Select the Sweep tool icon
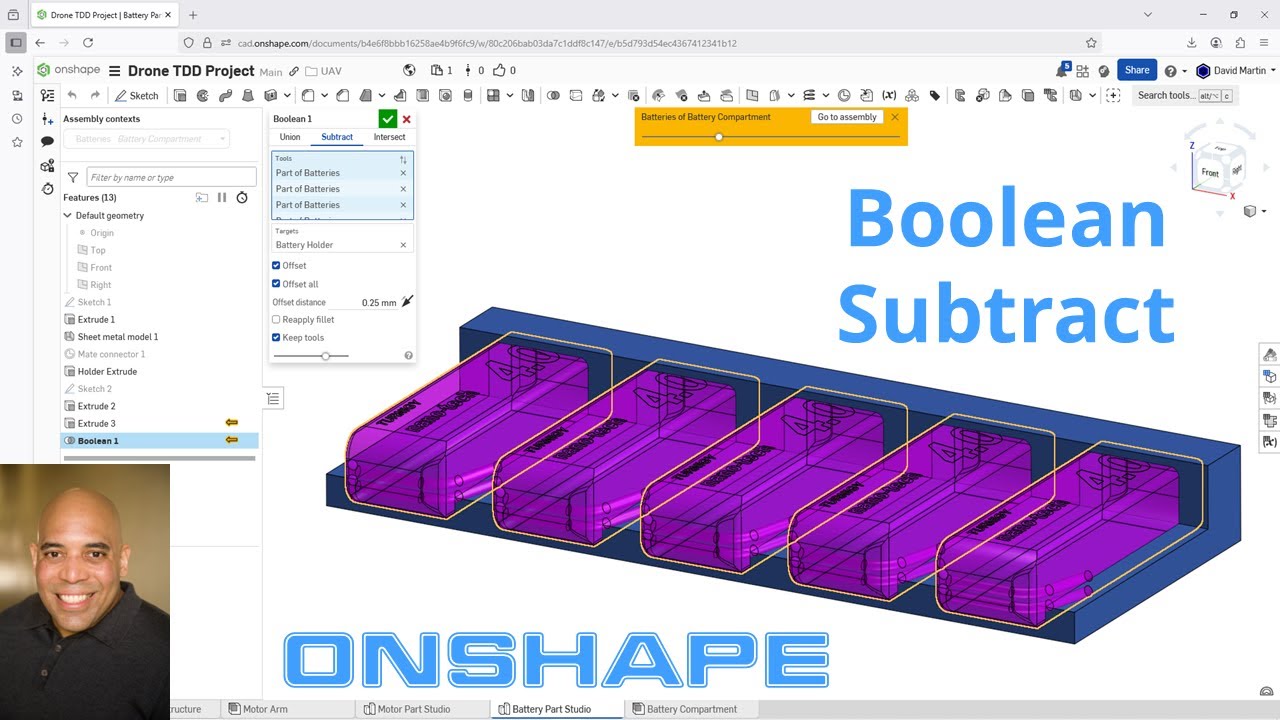The height and width of the screenshot is (720, 1280). click(225, 96)
